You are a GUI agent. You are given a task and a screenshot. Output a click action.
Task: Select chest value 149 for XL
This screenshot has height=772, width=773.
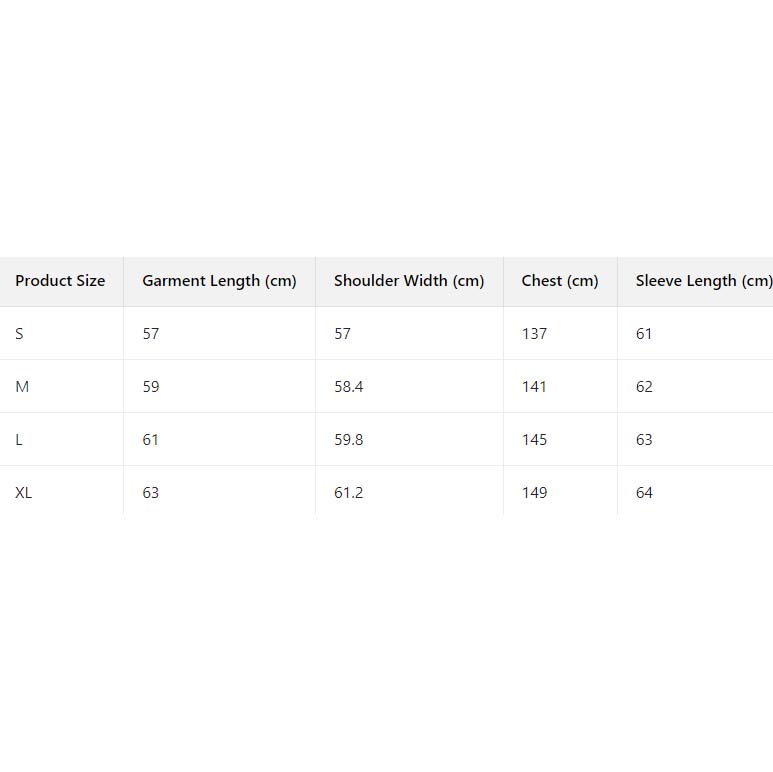[x=535, y=493]
